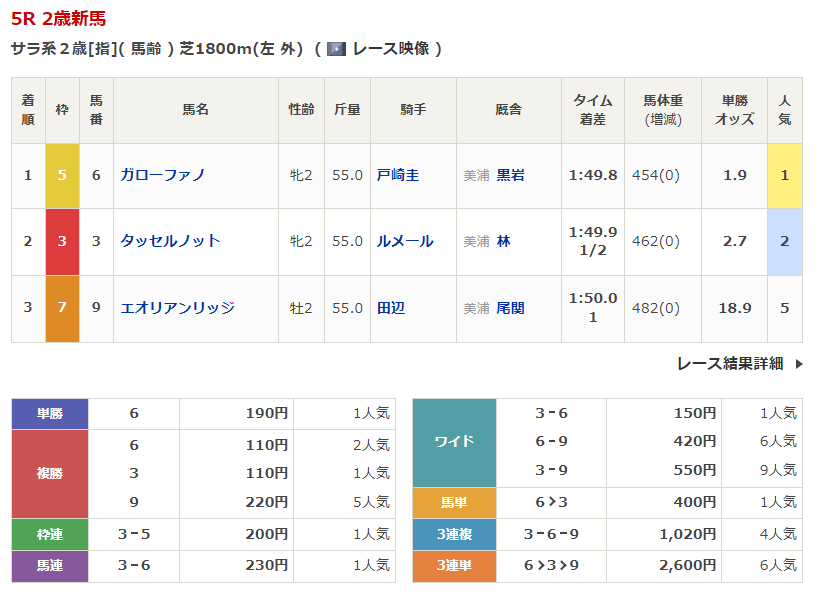Click the yellow frame number 5 cell
Viewport: 819px width, 592px height.
pos(62,175)
